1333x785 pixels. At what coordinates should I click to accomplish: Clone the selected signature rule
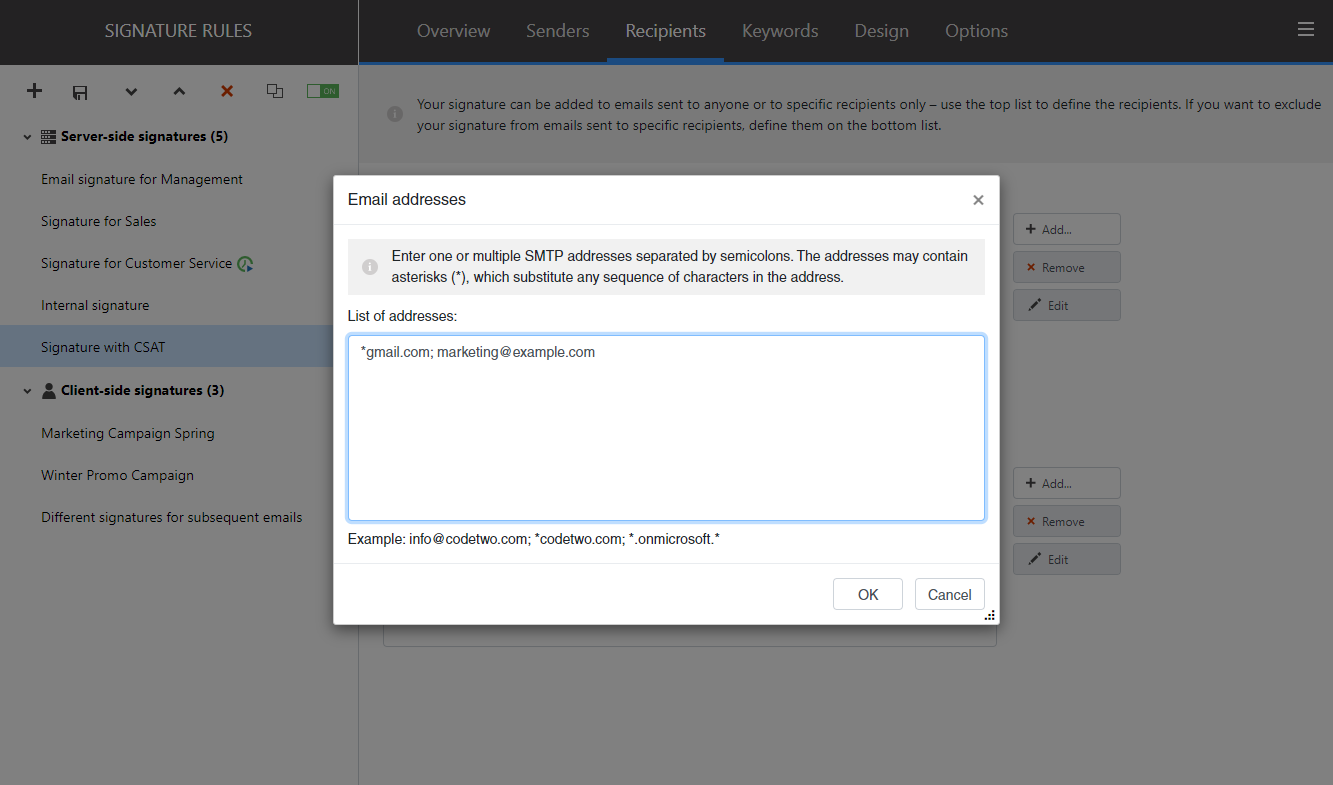point(274,91)
